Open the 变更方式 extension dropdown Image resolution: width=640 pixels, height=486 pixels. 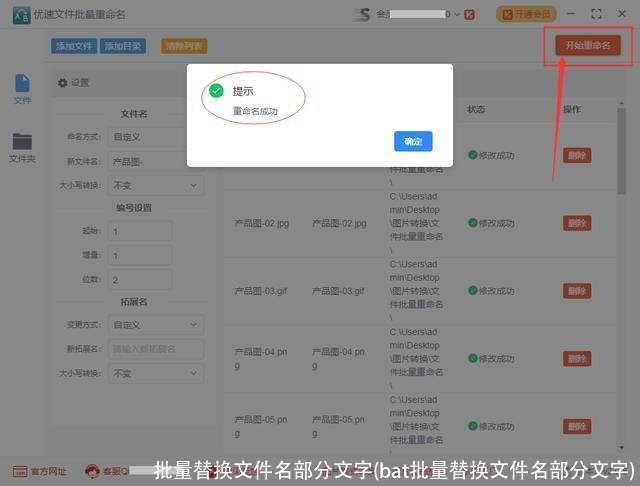click(x=156, y=325)
